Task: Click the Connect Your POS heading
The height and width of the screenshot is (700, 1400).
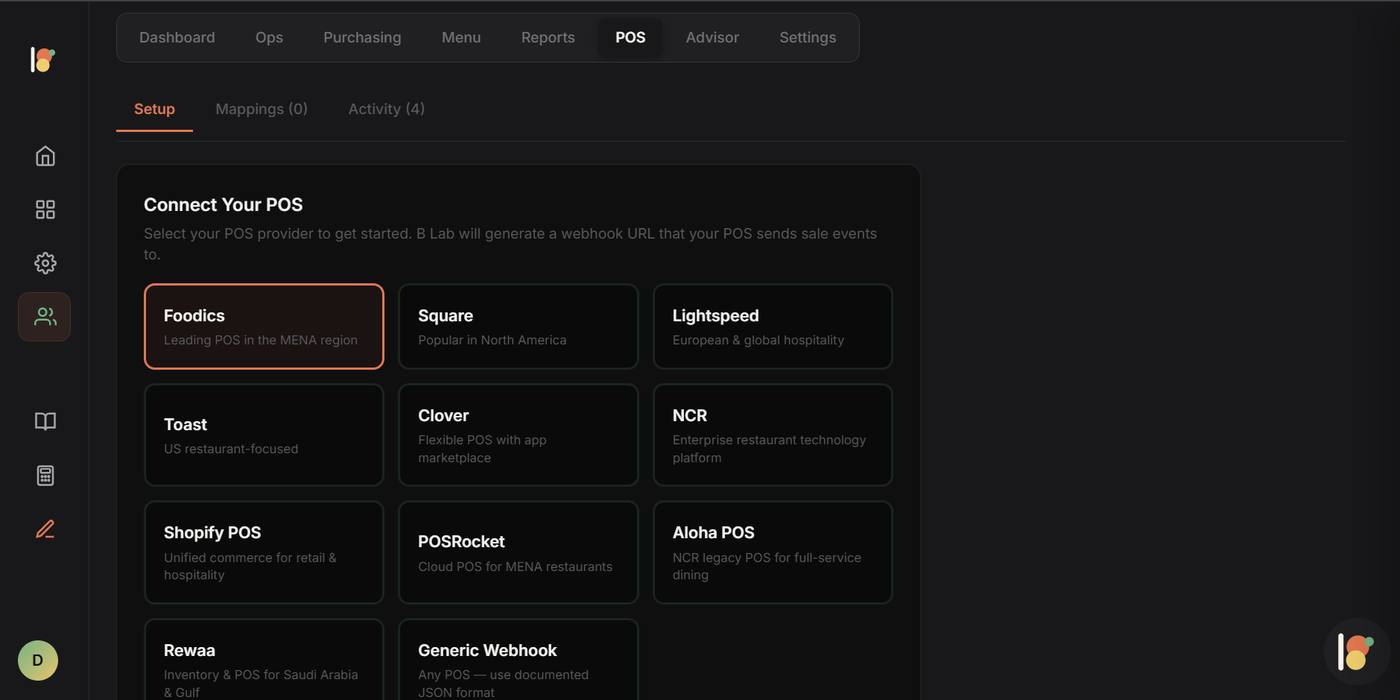Action: [223, 205]
